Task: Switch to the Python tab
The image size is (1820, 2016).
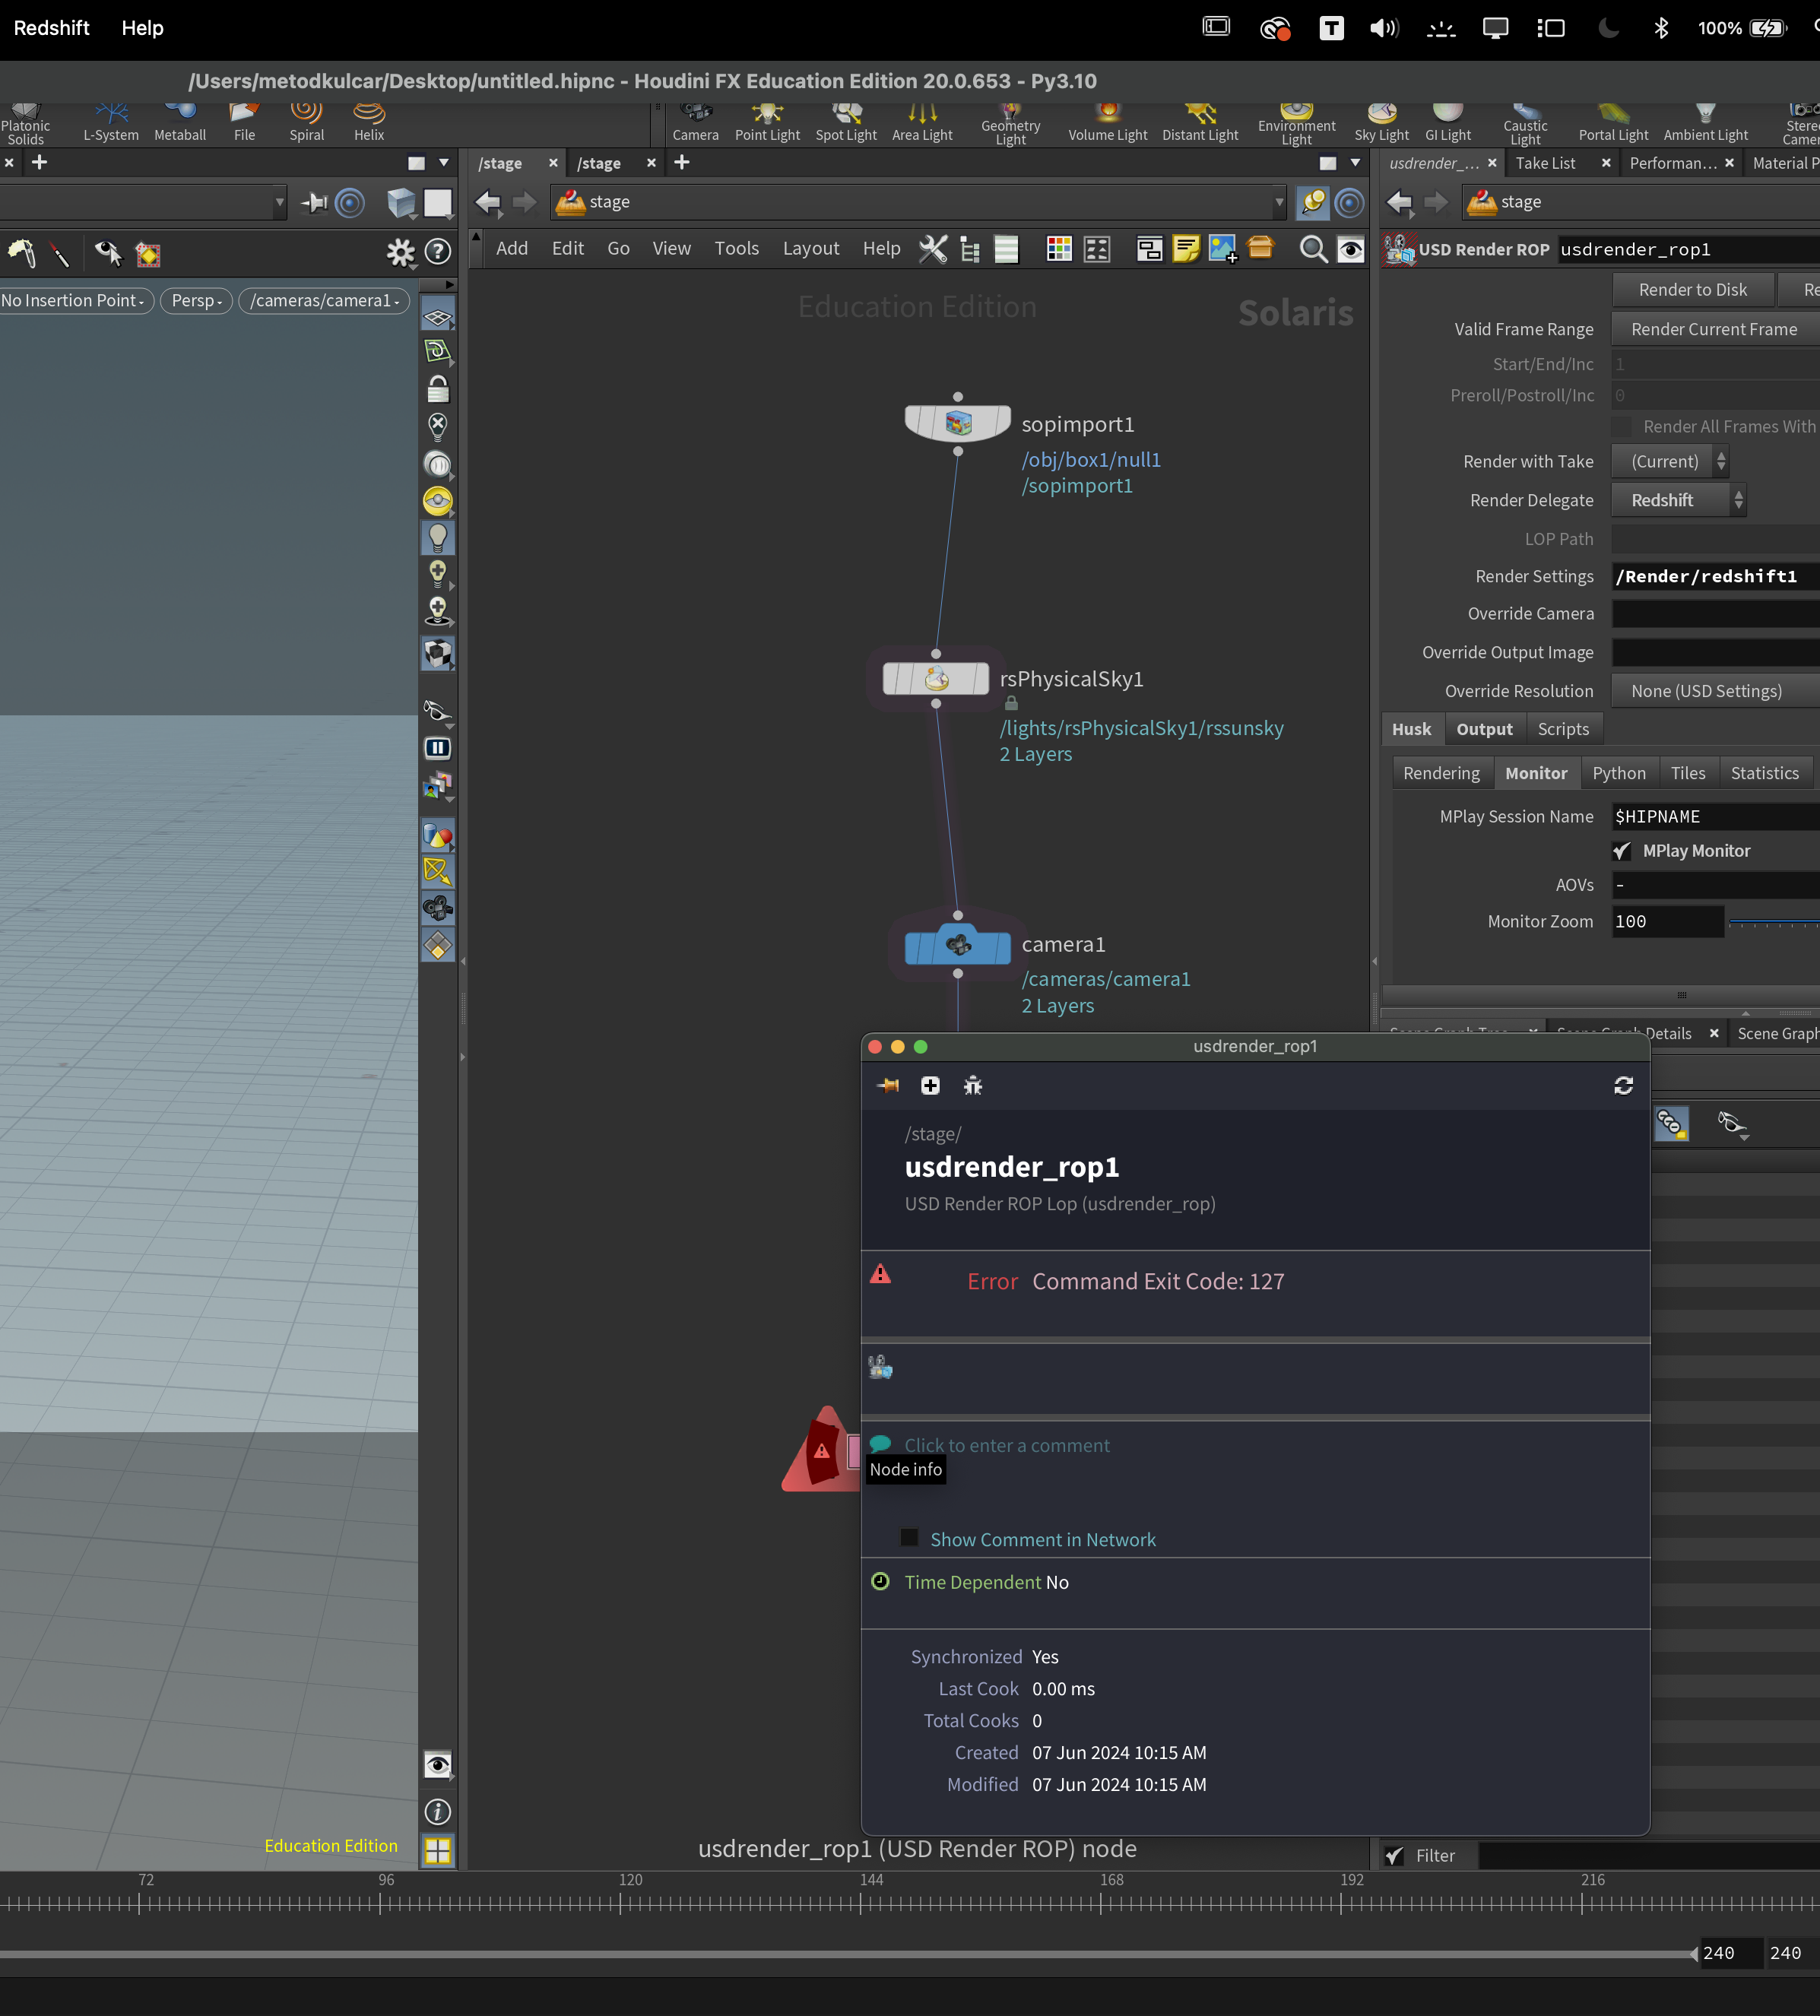Action: (x=1618, y=772)
